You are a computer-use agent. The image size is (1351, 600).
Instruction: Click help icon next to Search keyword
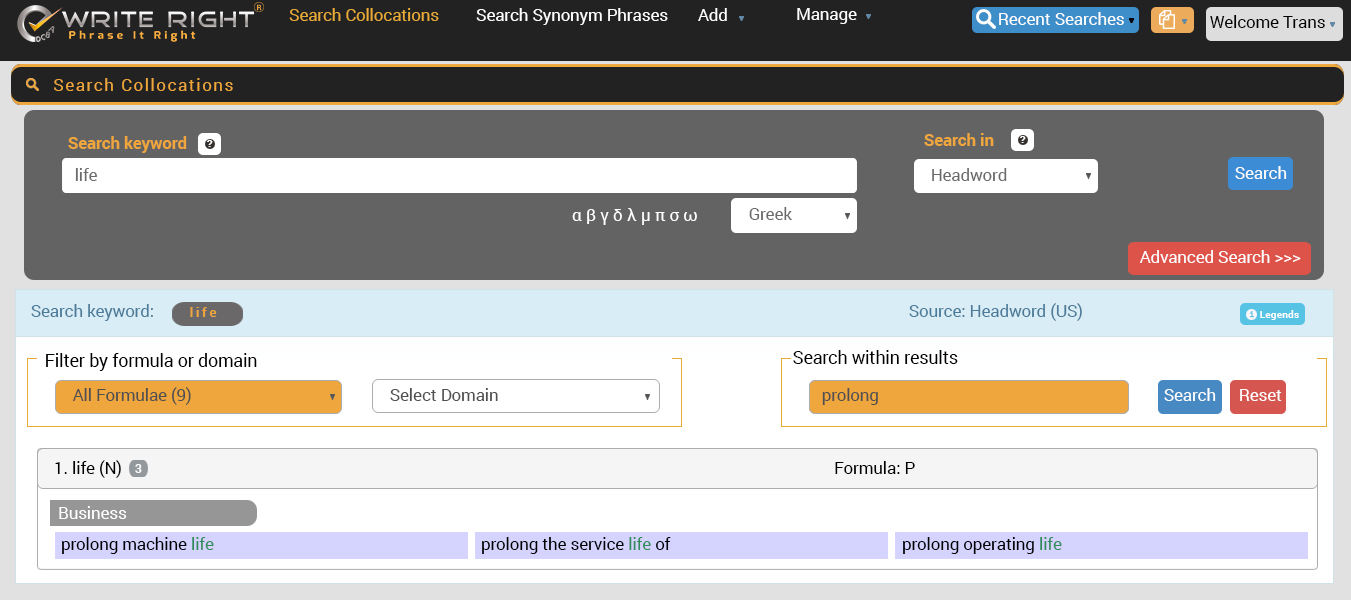(x=209, y=144)
